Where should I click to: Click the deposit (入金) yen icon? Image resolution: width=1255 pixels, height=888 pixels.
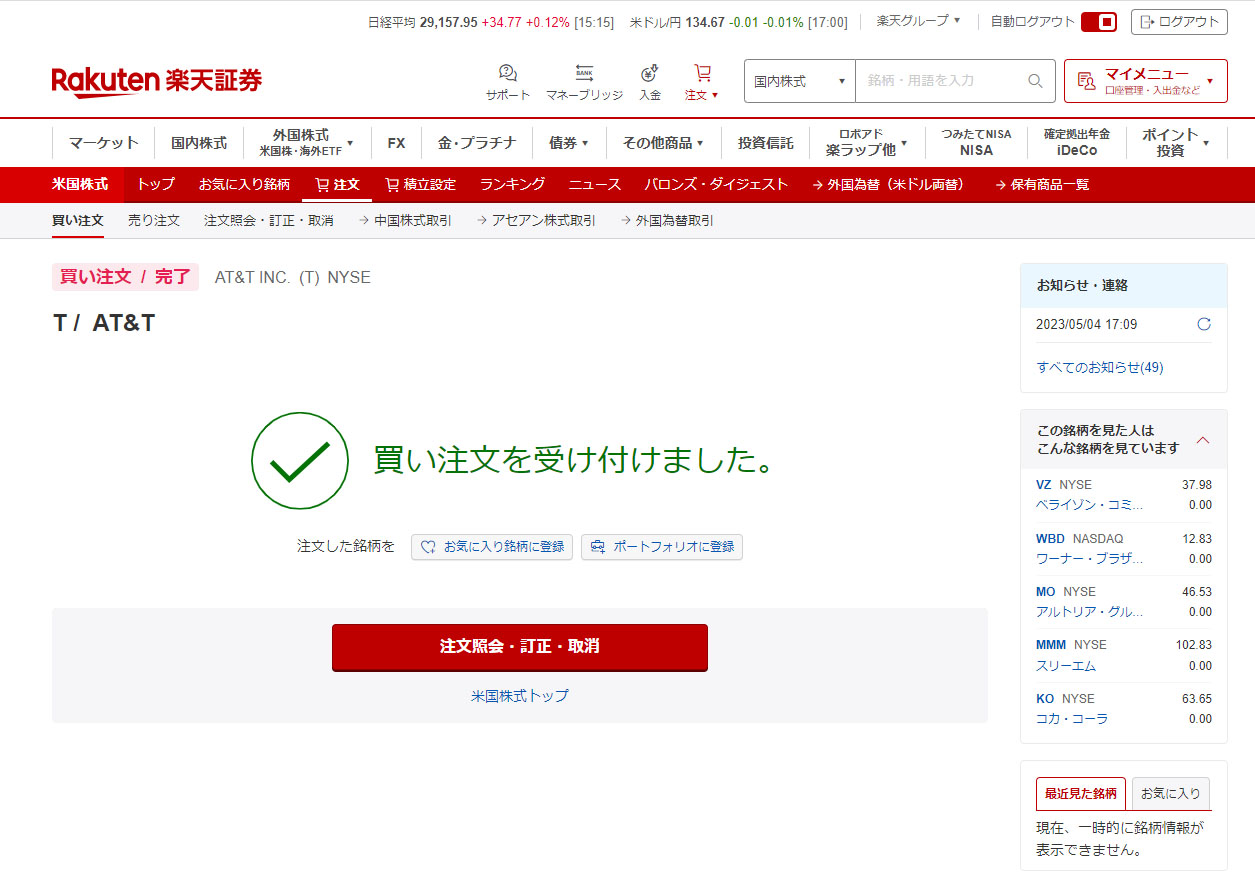pos(650,74)
